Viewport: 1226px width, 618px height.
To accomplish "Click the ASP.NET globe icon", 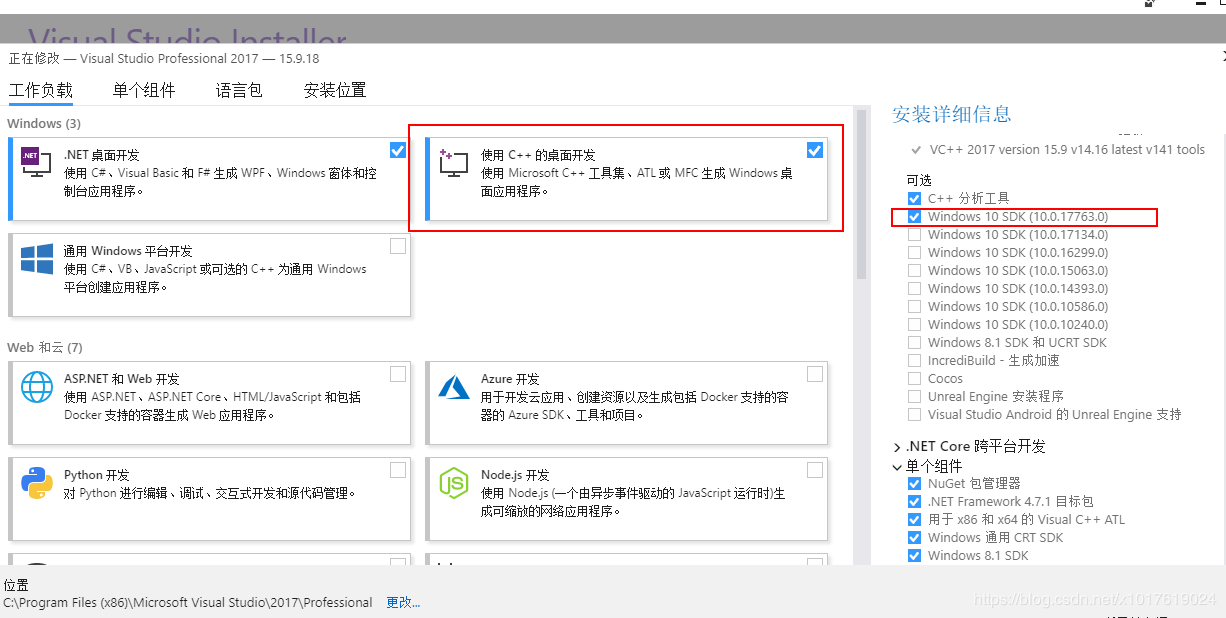I will coord(37,386).
